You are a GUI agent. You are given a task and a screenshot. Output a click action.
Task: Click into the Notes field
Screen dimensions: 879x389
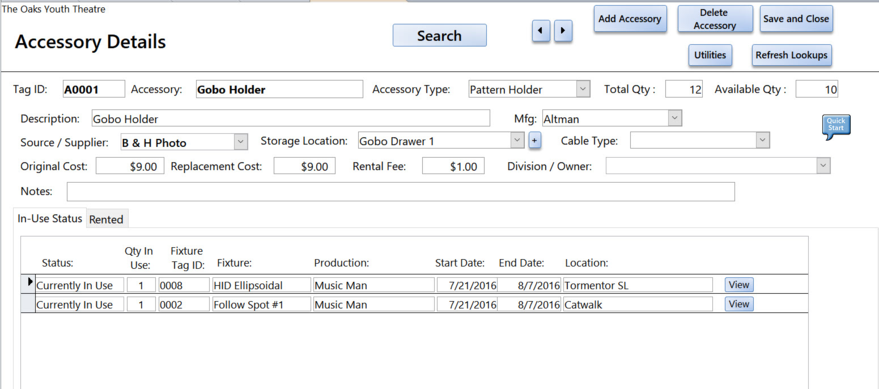tap(400, 191)
